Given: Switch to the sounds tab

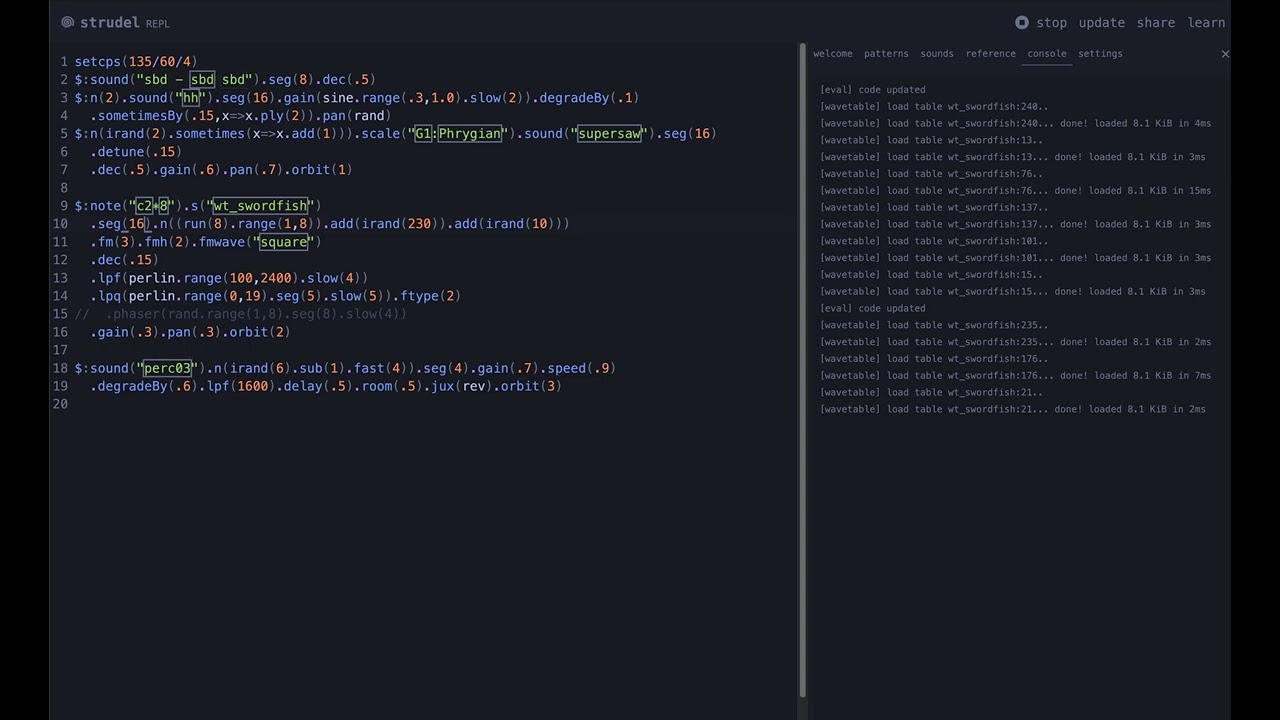Looking at the screenshot, I should pos(937,54).
